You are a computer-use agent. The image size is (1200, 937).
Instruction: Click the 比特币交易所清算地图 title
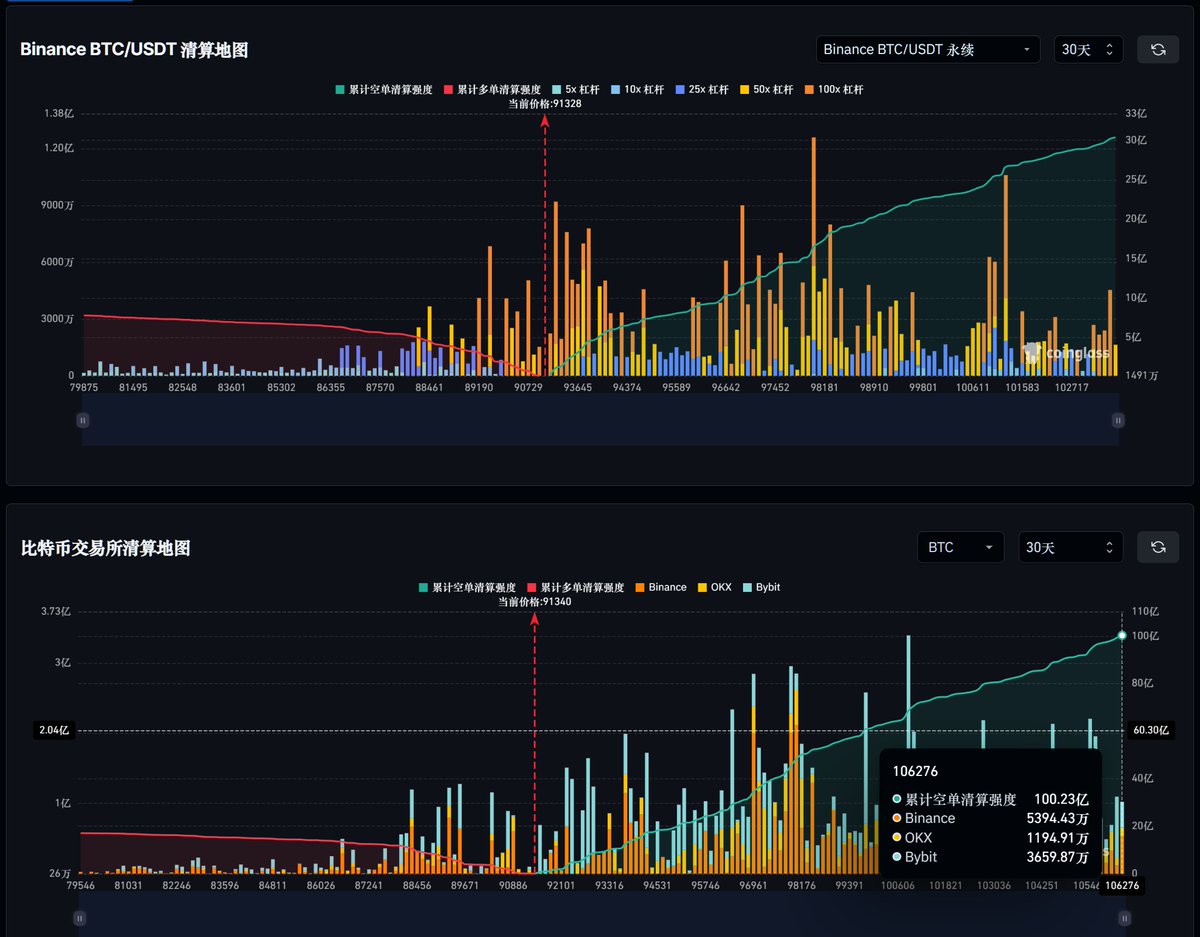[105, 548]
